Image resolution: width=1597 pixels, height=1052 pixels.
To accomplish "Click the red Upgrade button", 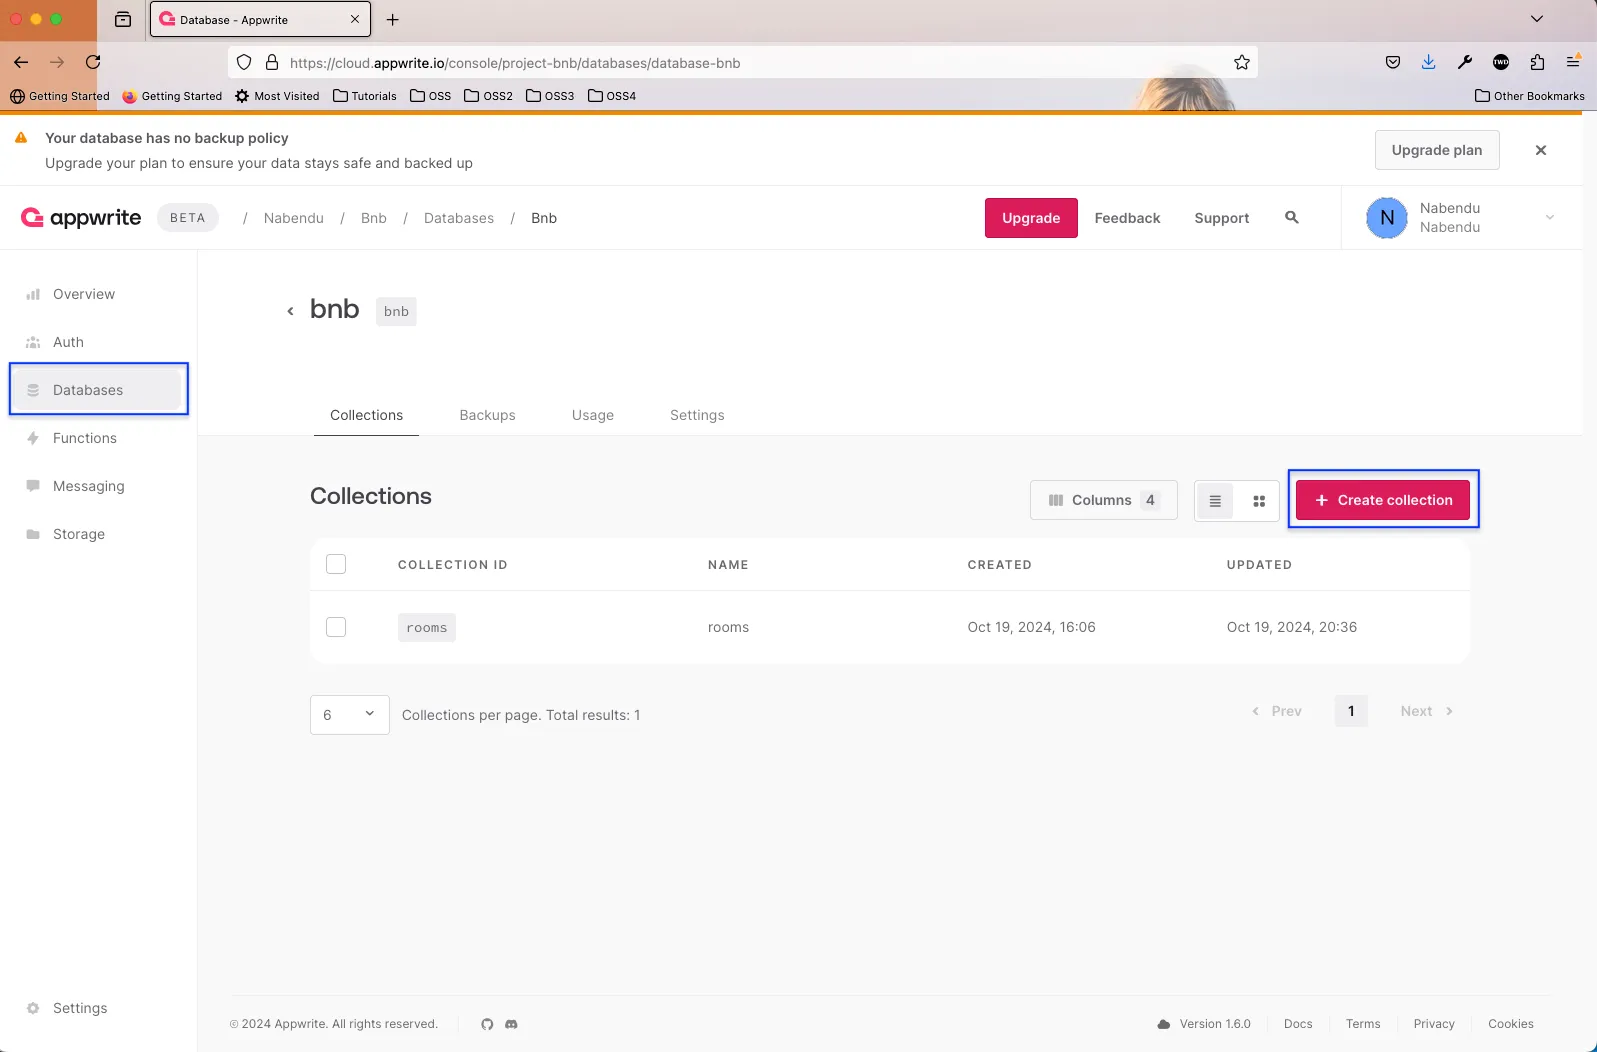I will 1031,218.
